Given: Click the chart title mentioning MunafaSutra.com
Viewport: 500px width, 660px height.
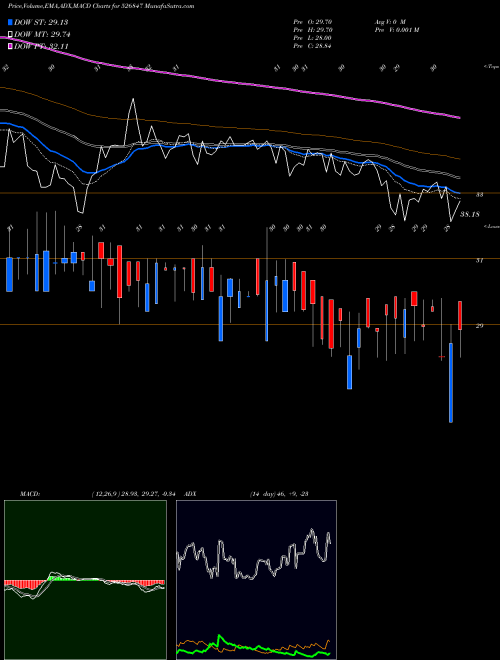Looking at the screenshot, I should [x=101, y=6].
